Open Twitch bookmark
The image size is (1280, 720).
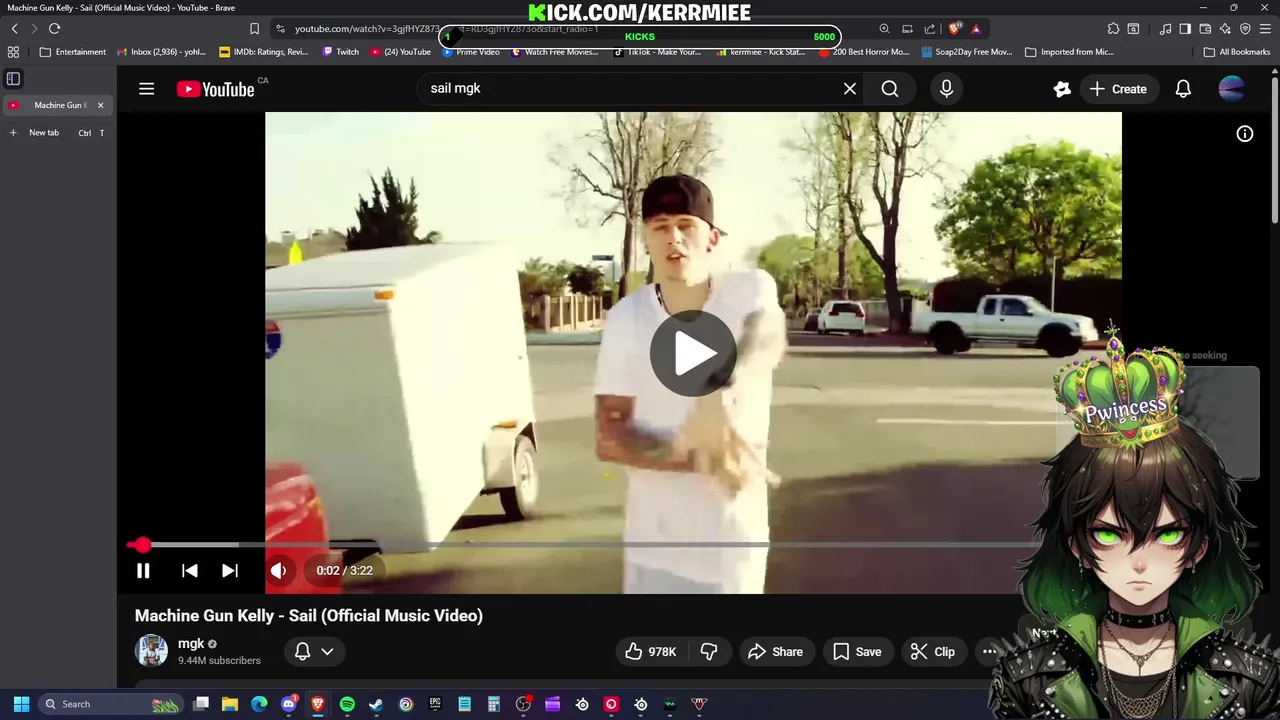coord(341,52)
